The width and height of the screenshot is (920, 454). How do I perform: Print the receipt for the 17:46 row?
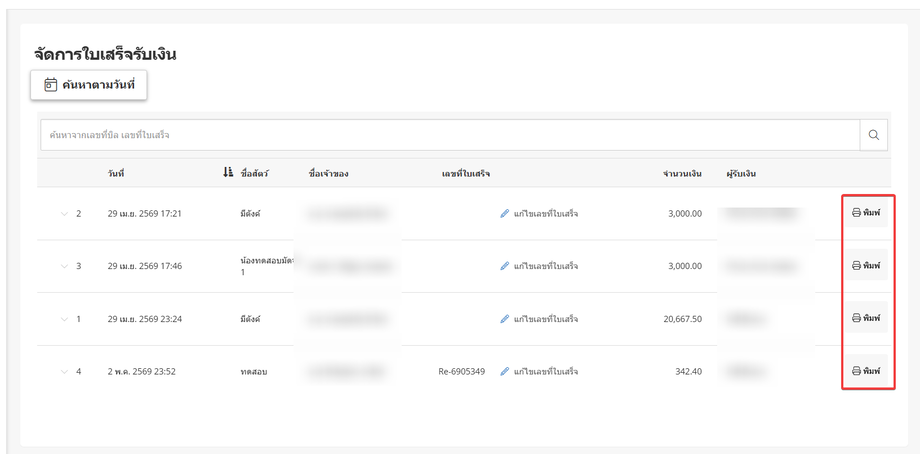click(x=866, y=265)
